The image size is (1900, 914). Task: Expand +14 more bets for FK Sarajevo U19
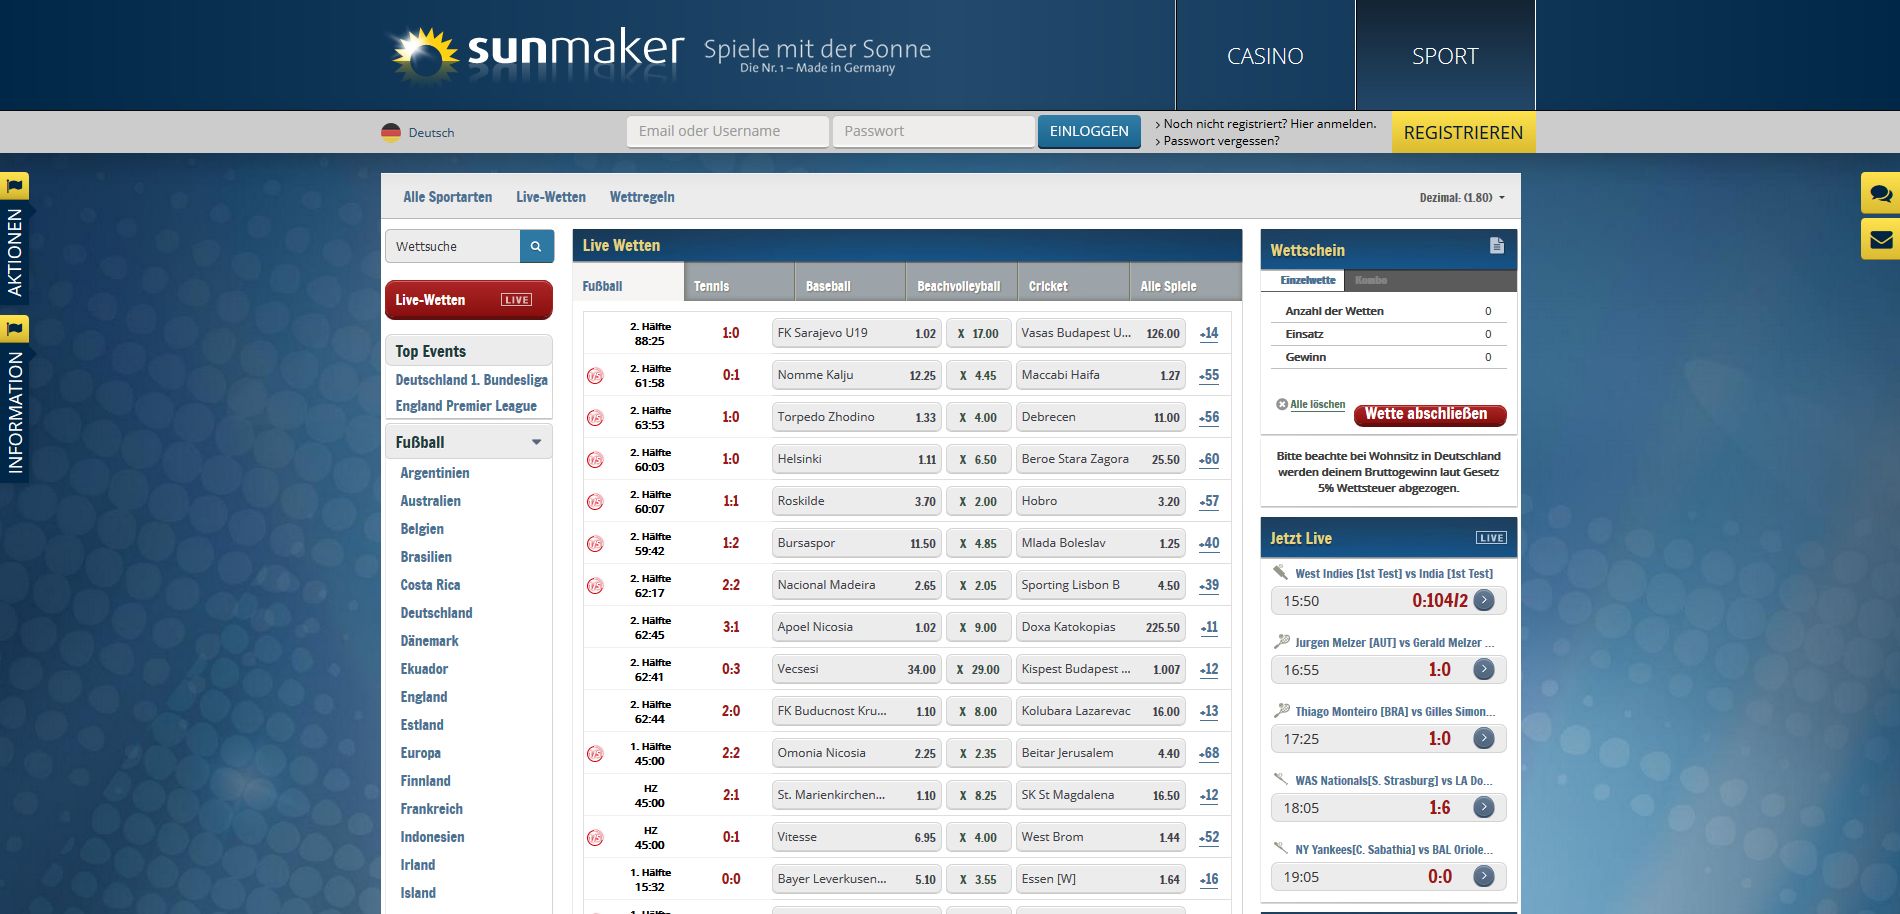click(1209, 334)
